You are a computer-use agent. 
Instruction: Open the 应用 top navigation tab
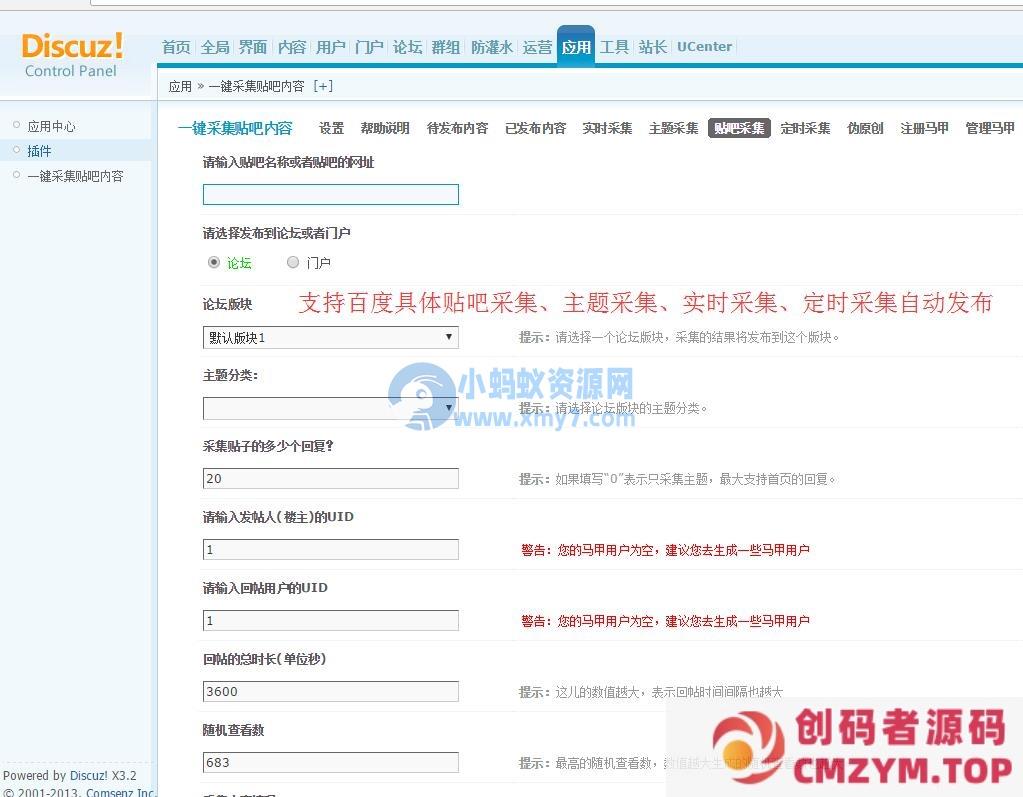(576, 47)
